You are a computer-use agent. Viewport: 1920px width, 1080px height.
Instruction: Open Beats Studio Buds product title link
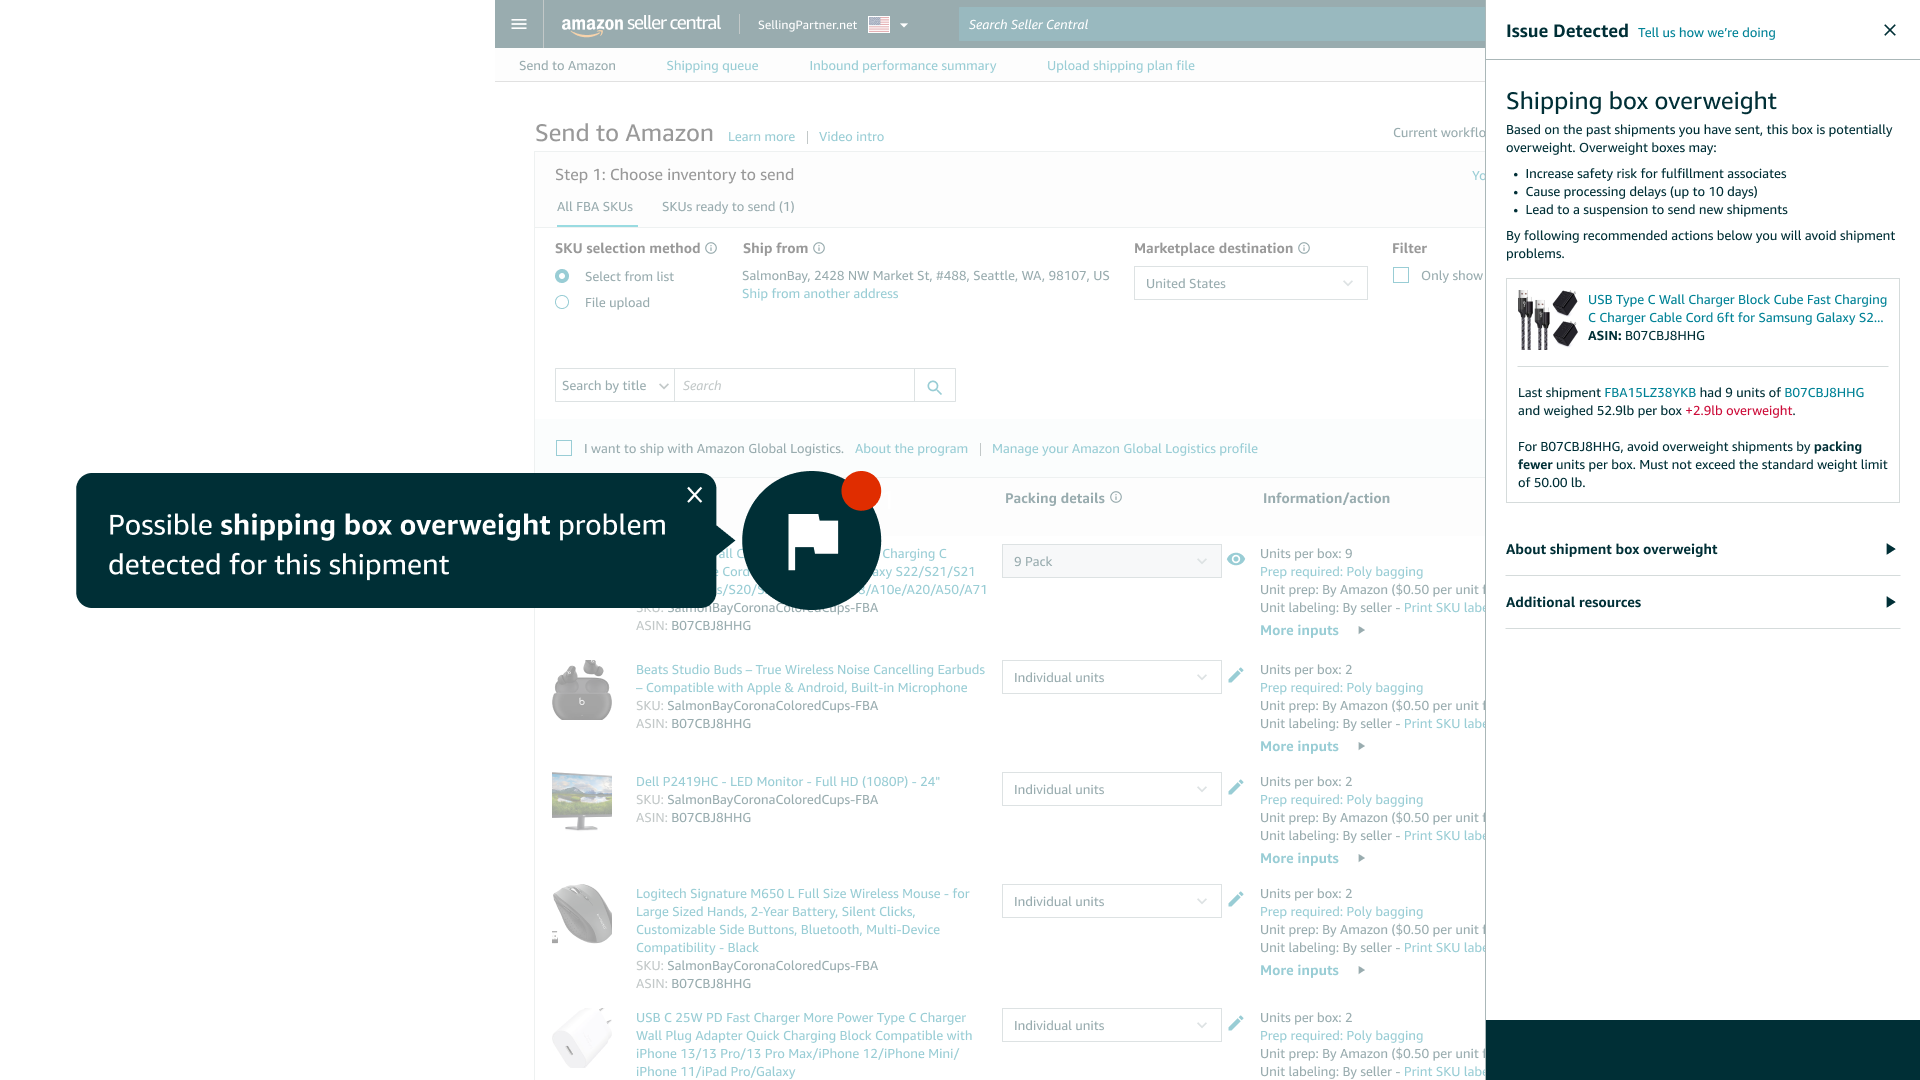click(x=810, y=679)
